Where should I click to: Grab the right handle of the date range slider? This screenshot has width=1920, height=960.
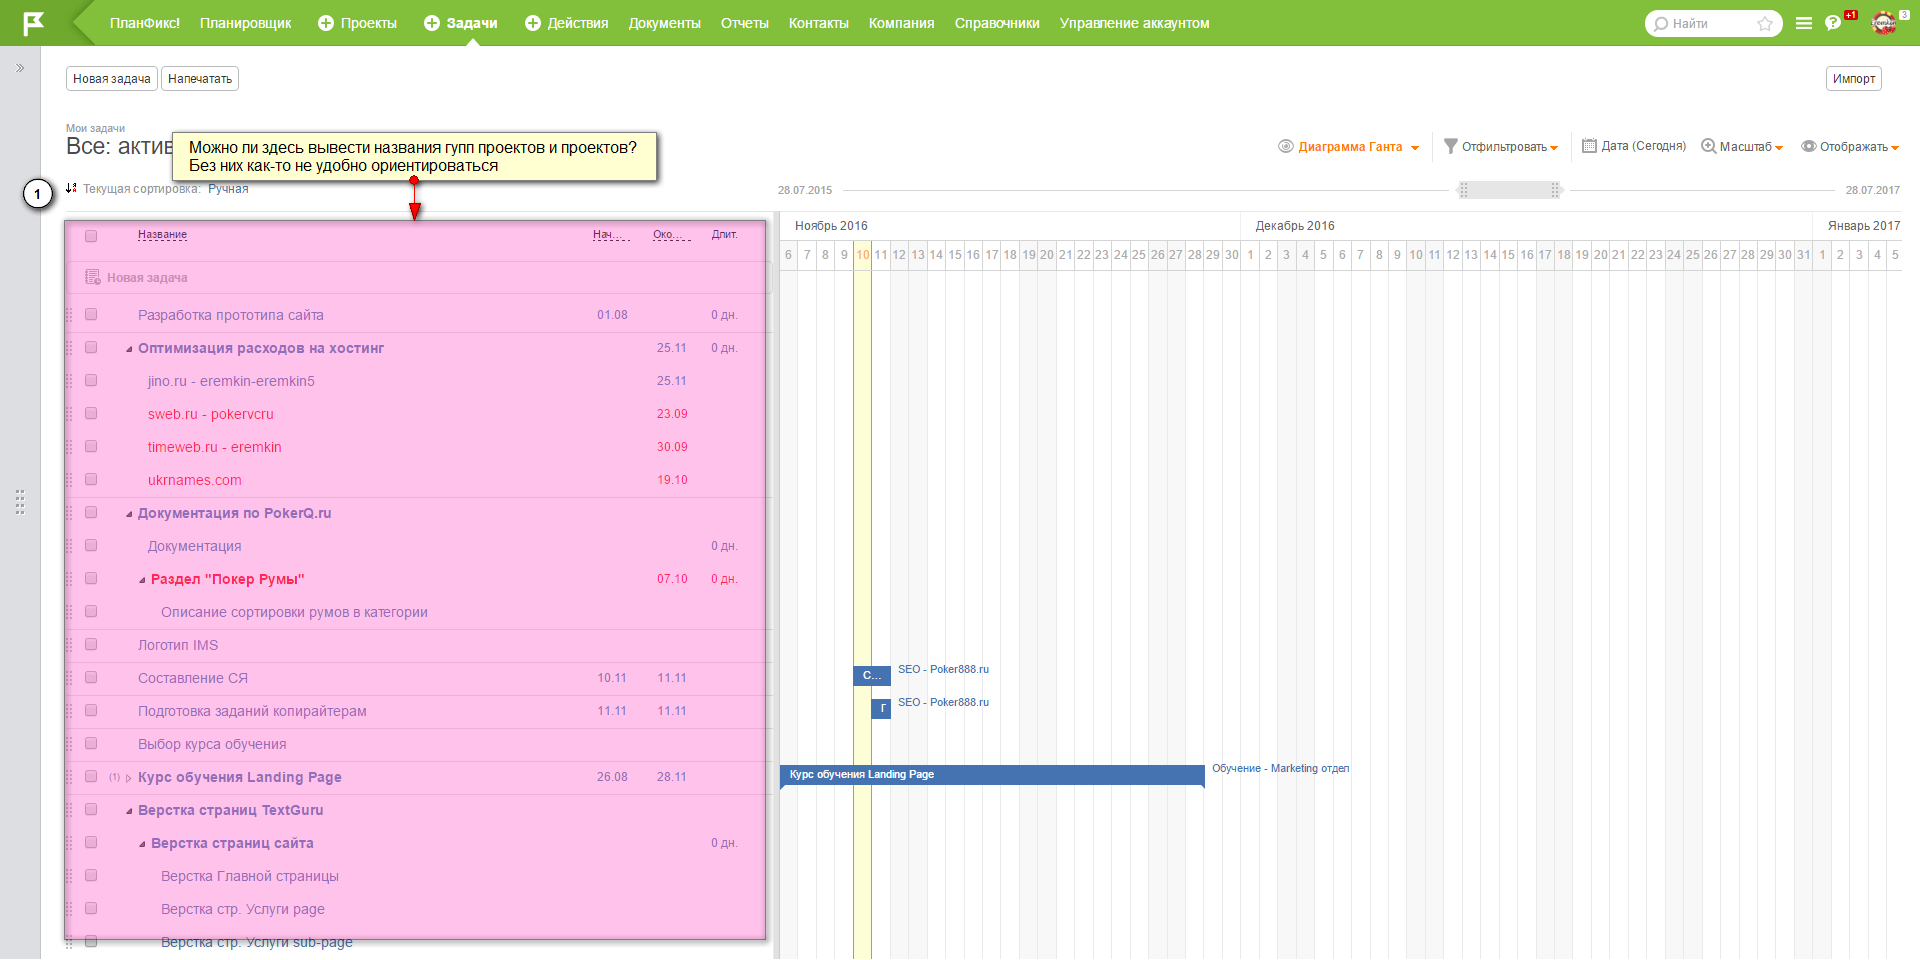(1555, 190)
